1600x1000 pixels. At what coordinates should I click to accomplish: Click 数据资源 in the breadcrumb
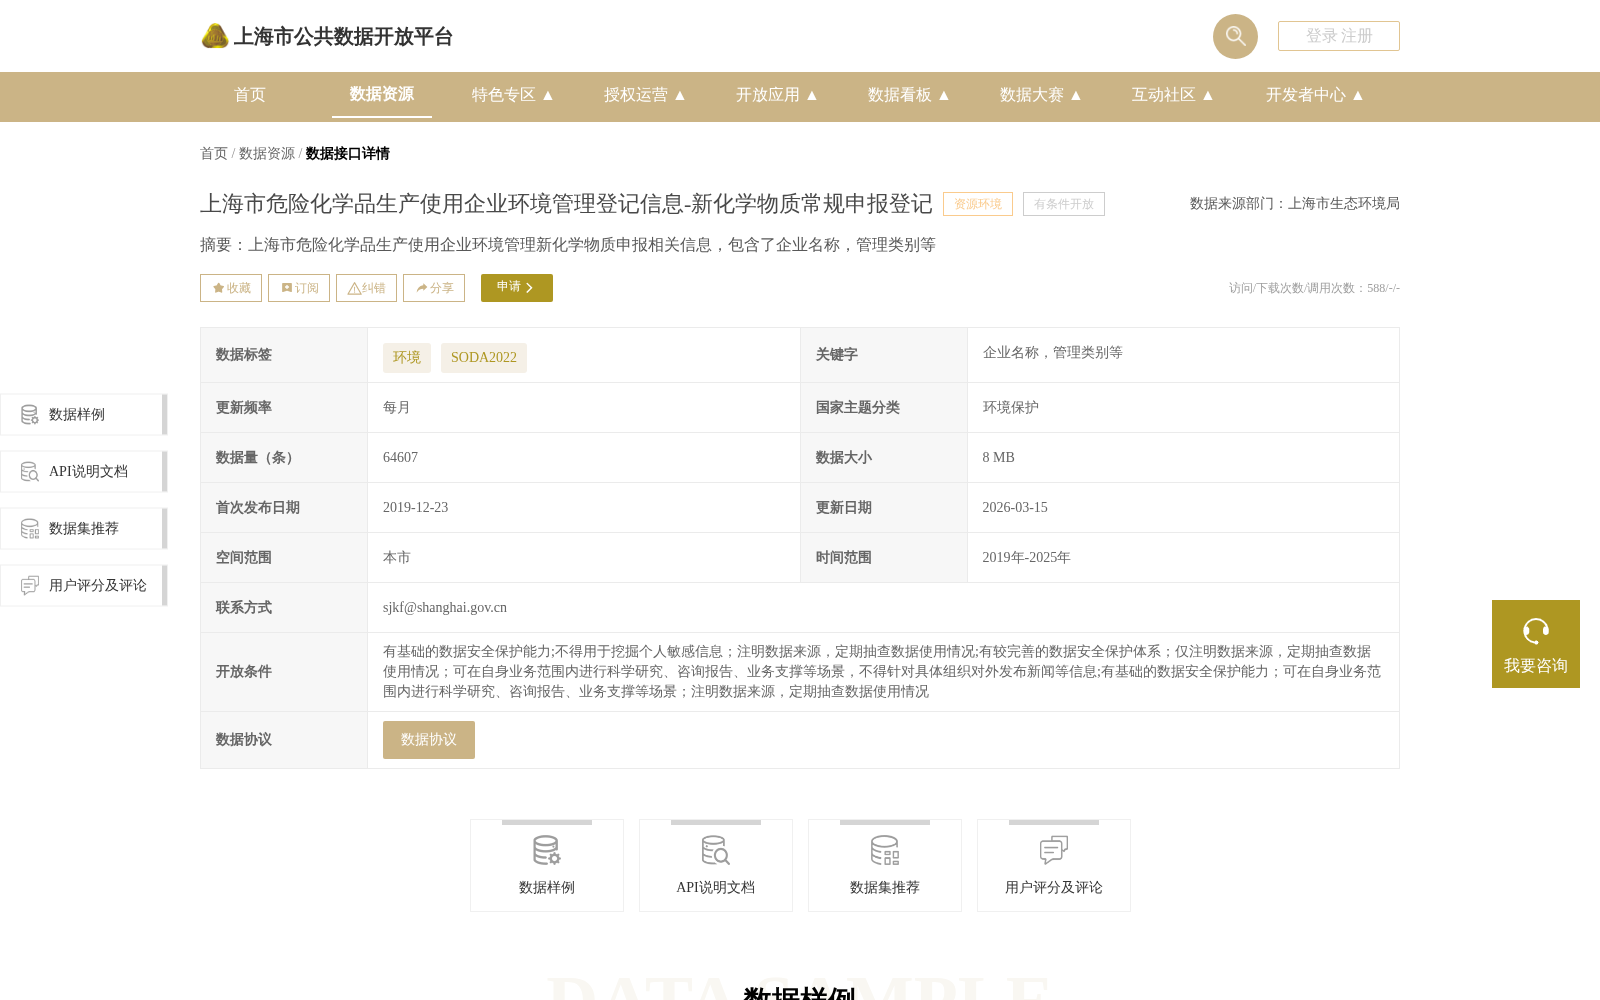[267, 154]
